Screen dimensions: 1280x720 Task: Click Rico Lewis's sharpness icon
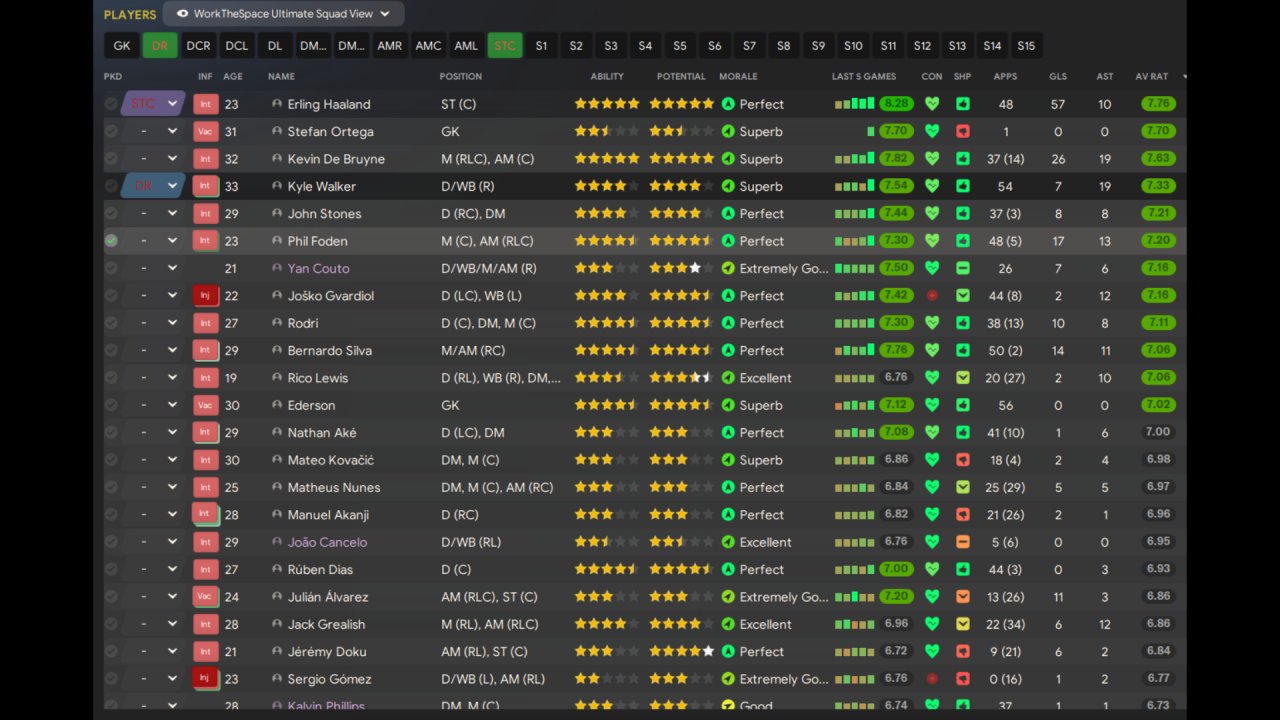[x=962, y=378]
